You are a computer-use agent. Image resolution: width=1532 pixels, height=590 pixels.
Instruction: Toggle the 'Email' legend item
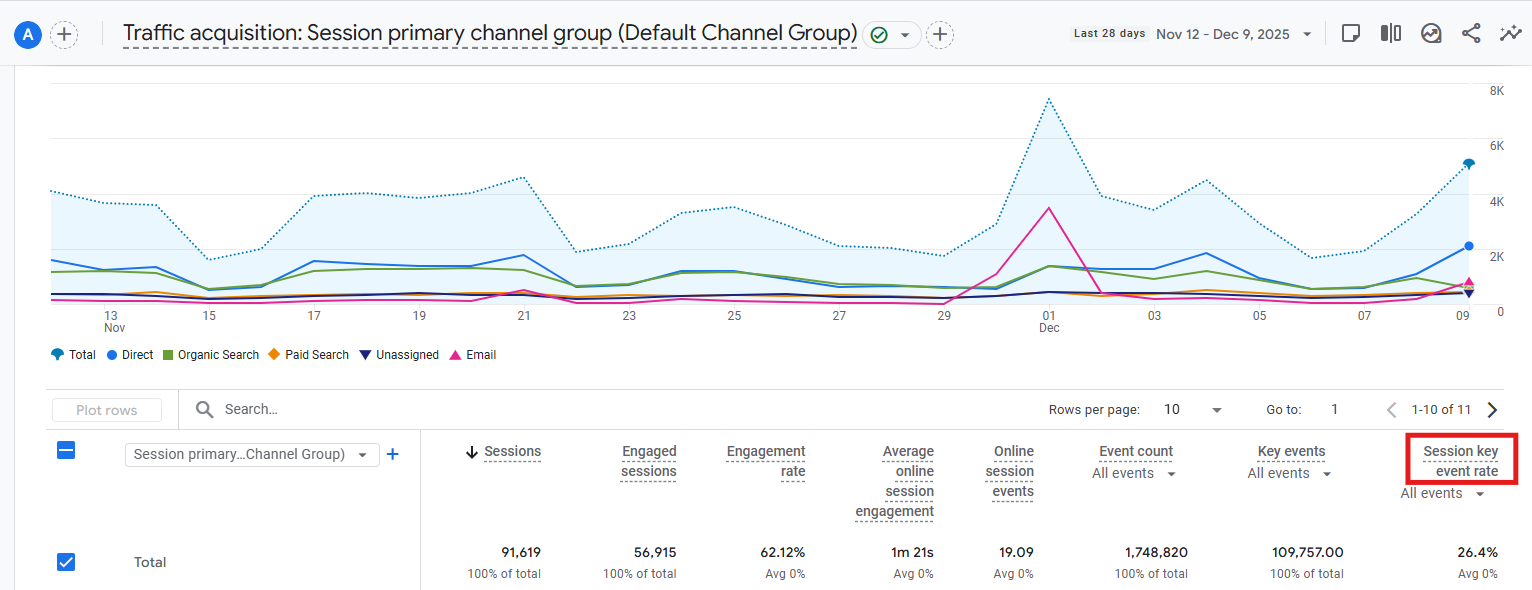(473, 355)
